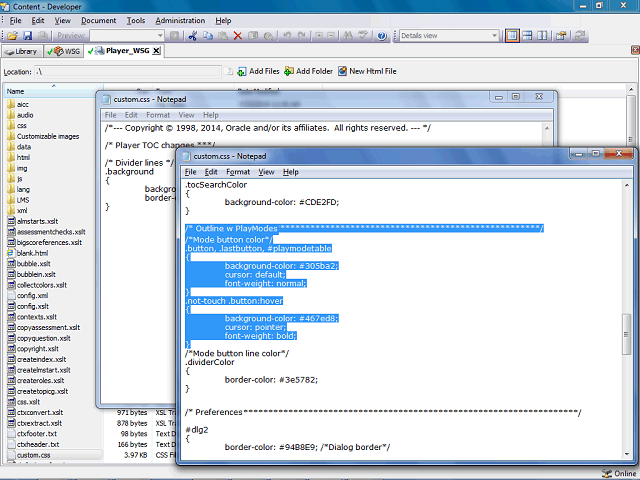Click the Location path input field
The image size is (640, 480).
(128, 72)
